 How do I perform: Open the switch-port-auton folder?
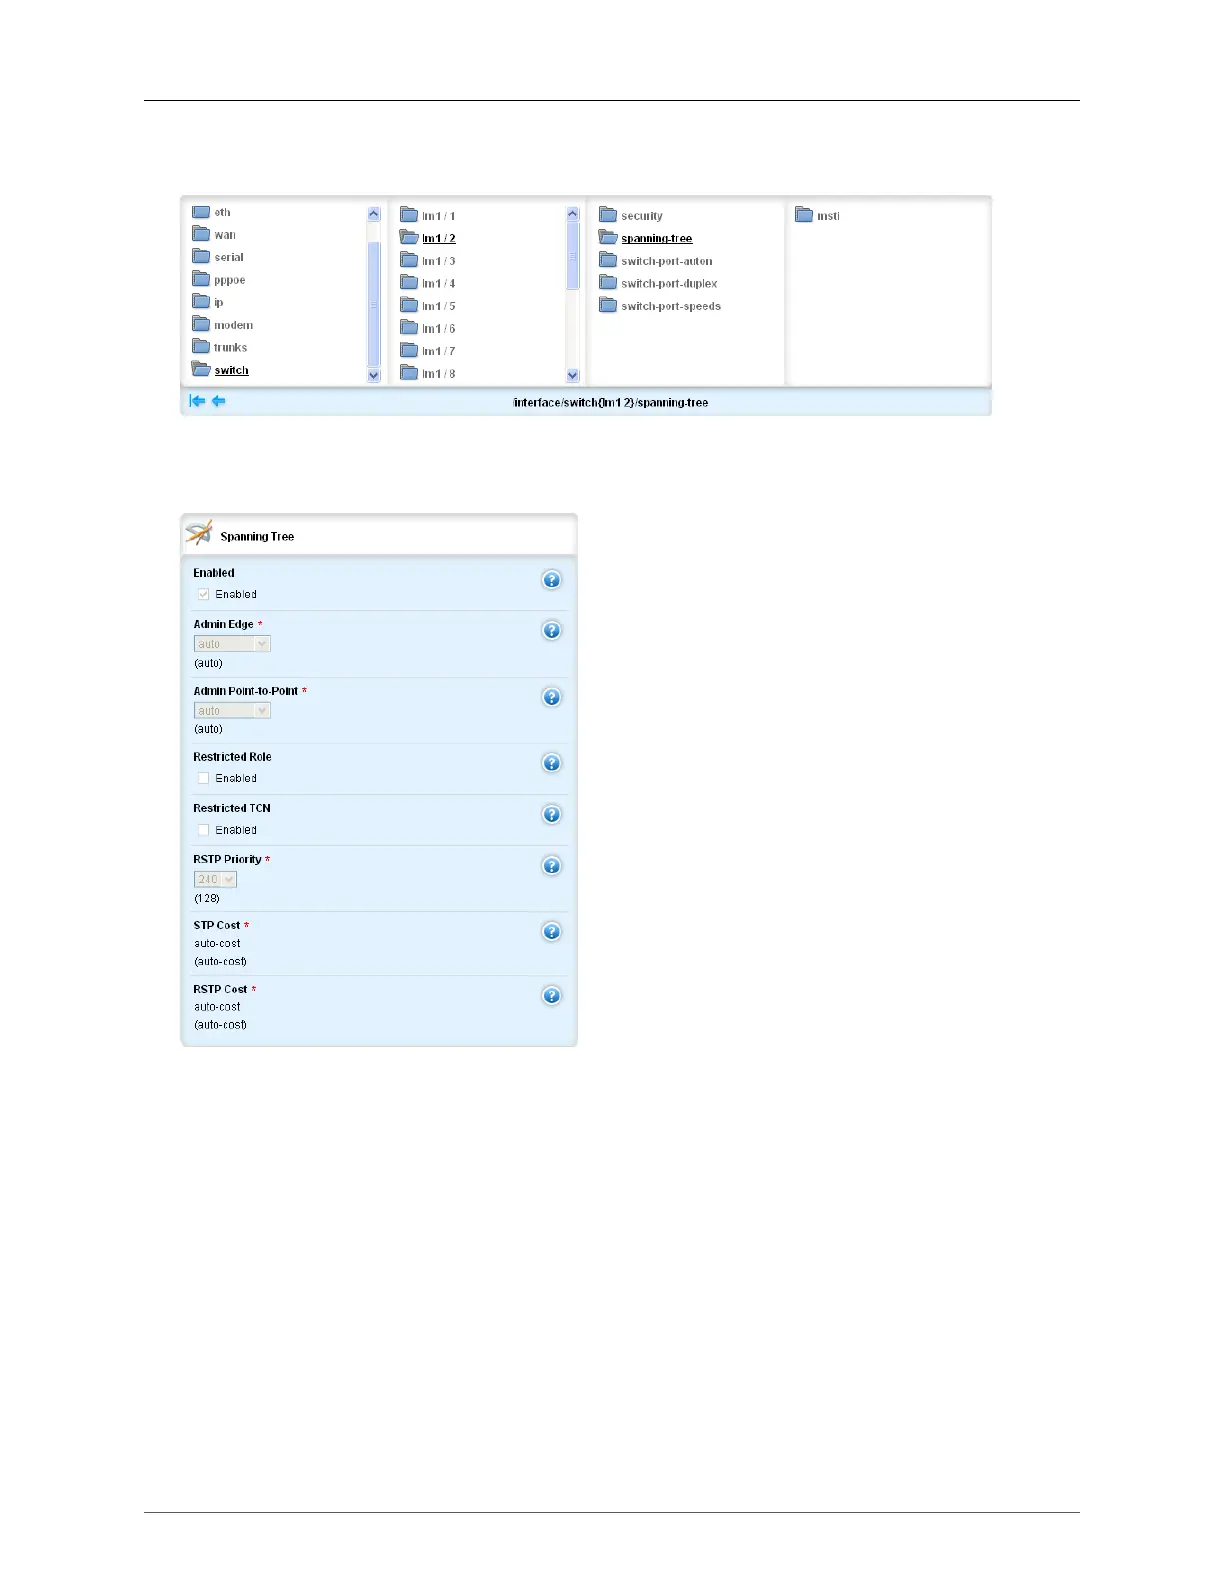(x=656, y=261)
